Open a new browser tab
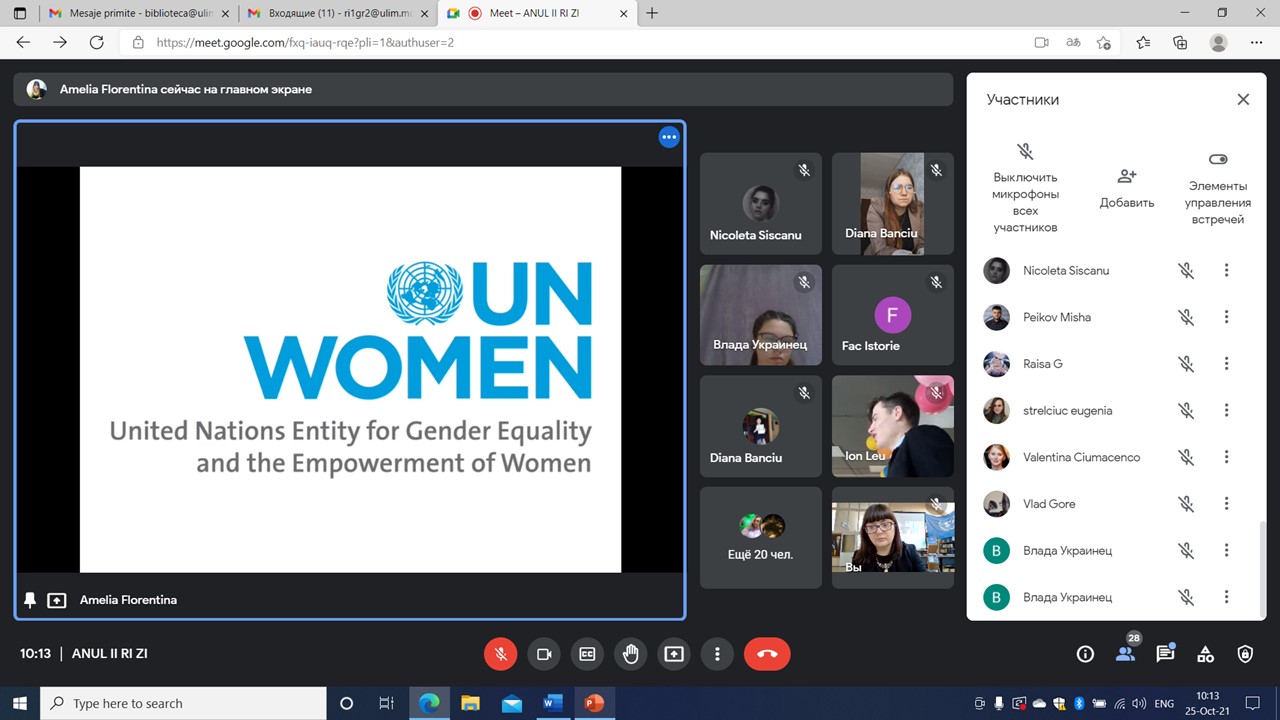This screenshot has width=1280, height=720. pyautogui.click(x=652, y=13)
